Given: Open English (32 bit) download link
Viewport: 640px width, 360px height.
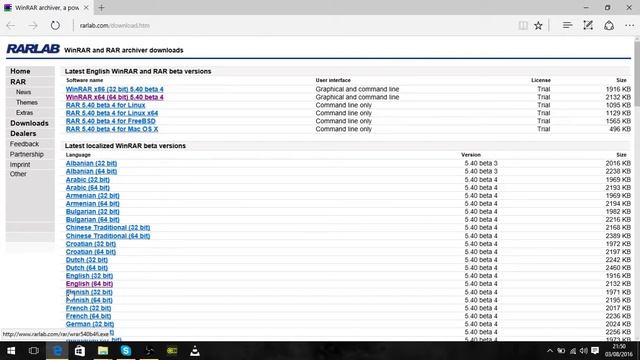Looking at the screenshot, I should tap(89, 276).
